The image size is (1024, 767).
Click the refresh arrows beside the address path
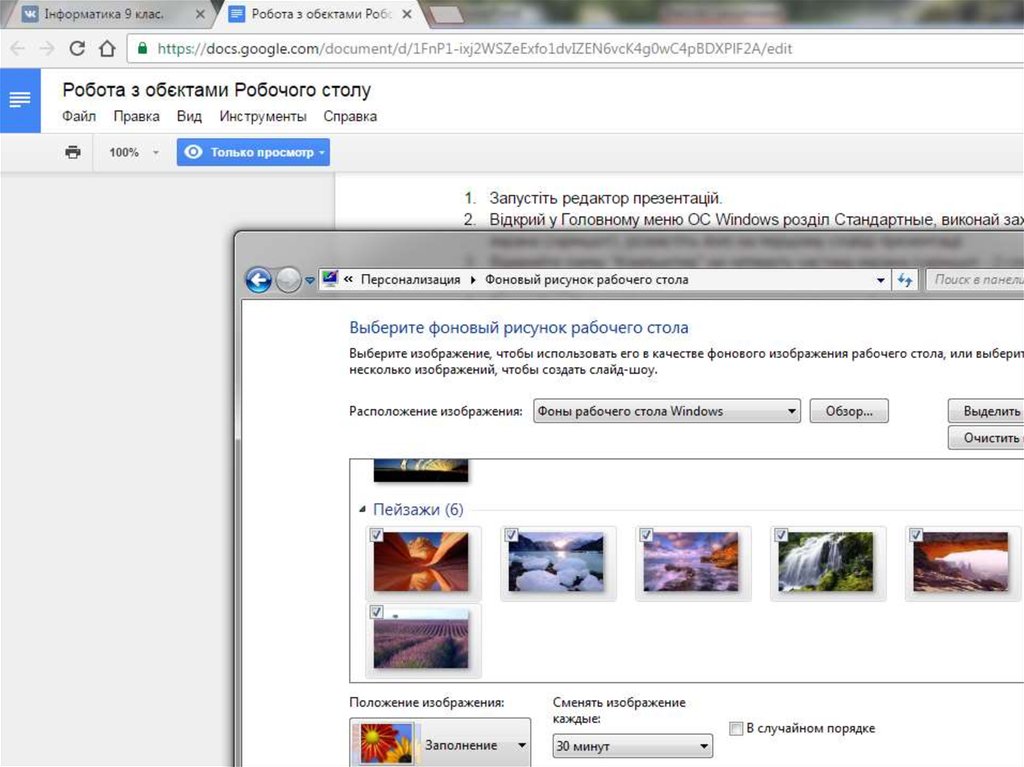906,281
